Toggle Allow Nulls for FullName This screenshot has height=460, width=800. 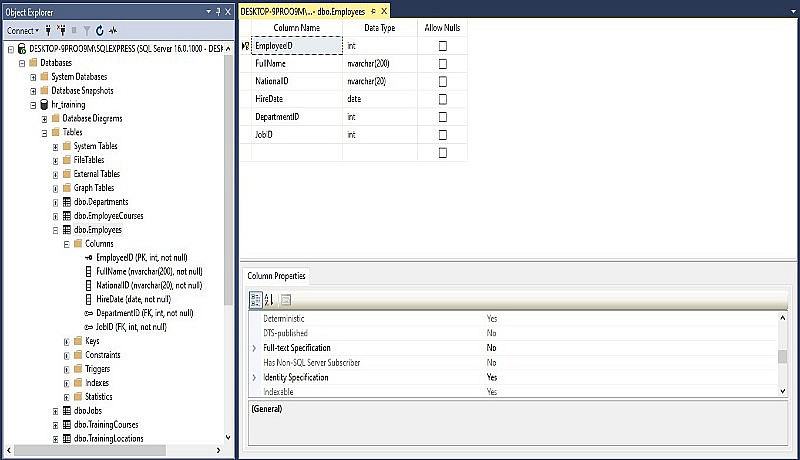[443, 64]
